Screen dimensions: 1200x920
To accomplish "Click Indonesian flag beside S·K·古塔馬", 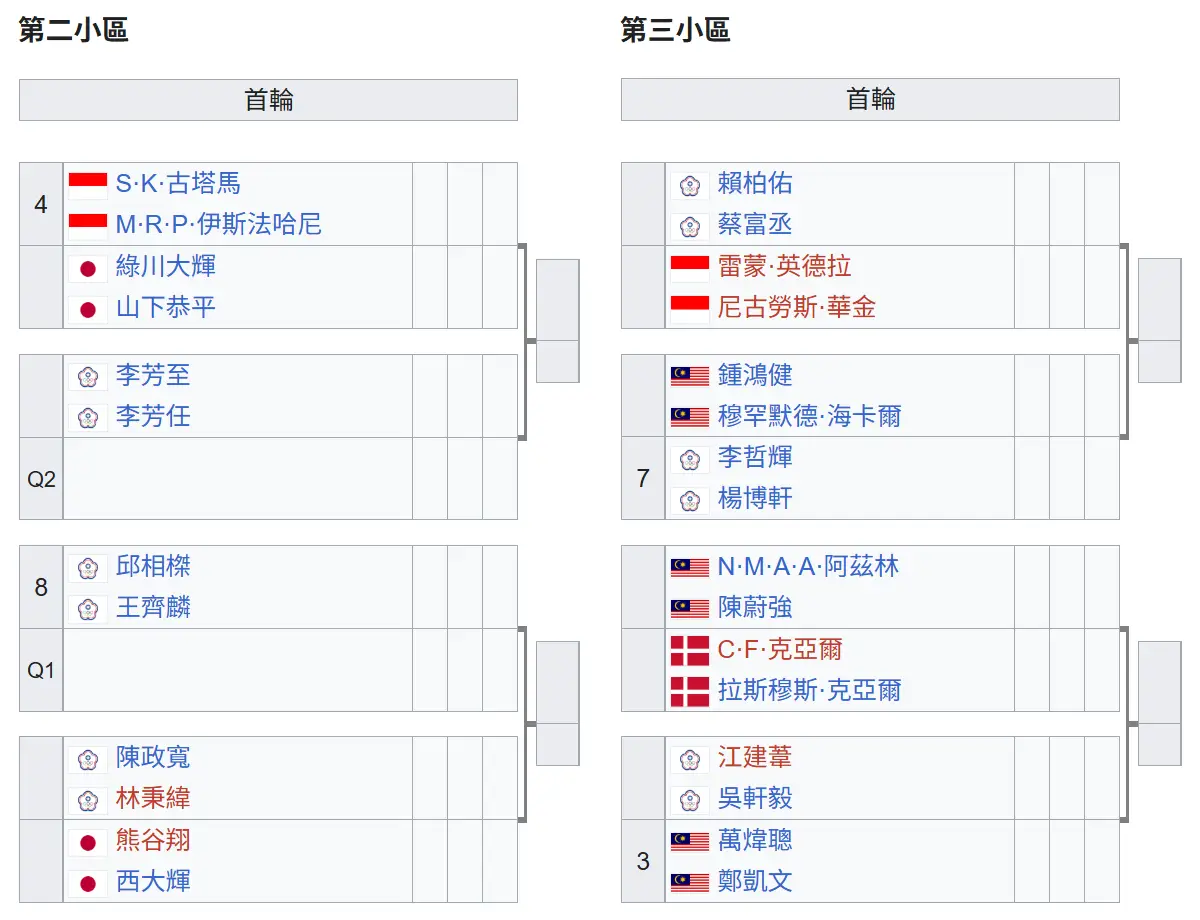I will click(88, 183).
